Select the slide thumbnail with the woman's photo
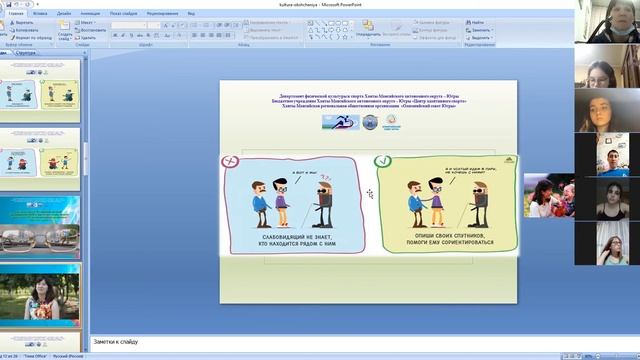 coord(40,295)
